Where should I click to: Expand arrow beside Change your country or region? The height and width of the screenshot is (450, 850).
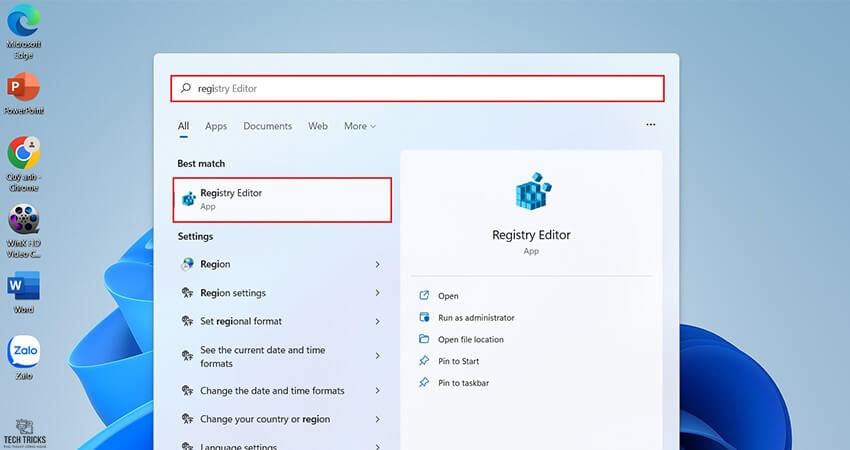coord(377,419)
